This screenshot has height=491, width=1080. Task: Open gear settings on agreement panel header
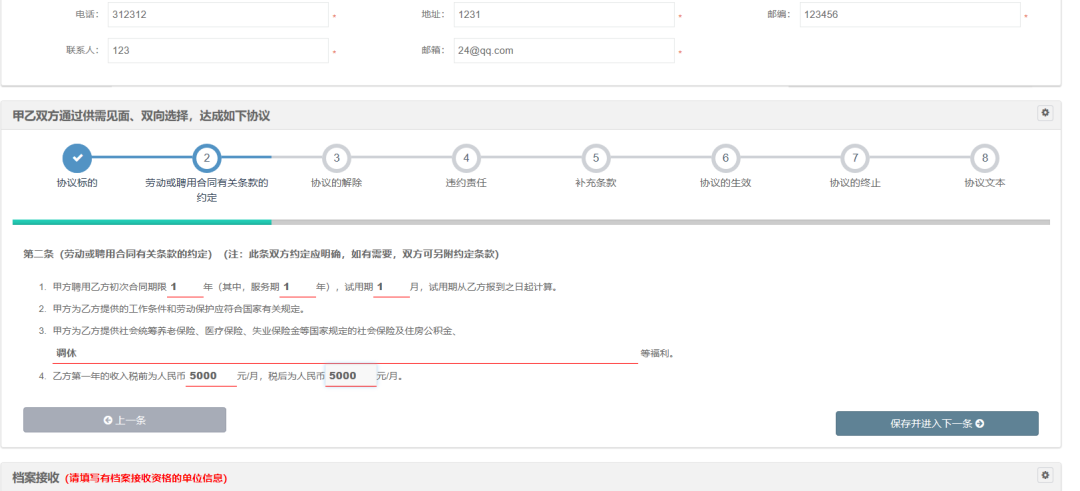click(1045, 114)
